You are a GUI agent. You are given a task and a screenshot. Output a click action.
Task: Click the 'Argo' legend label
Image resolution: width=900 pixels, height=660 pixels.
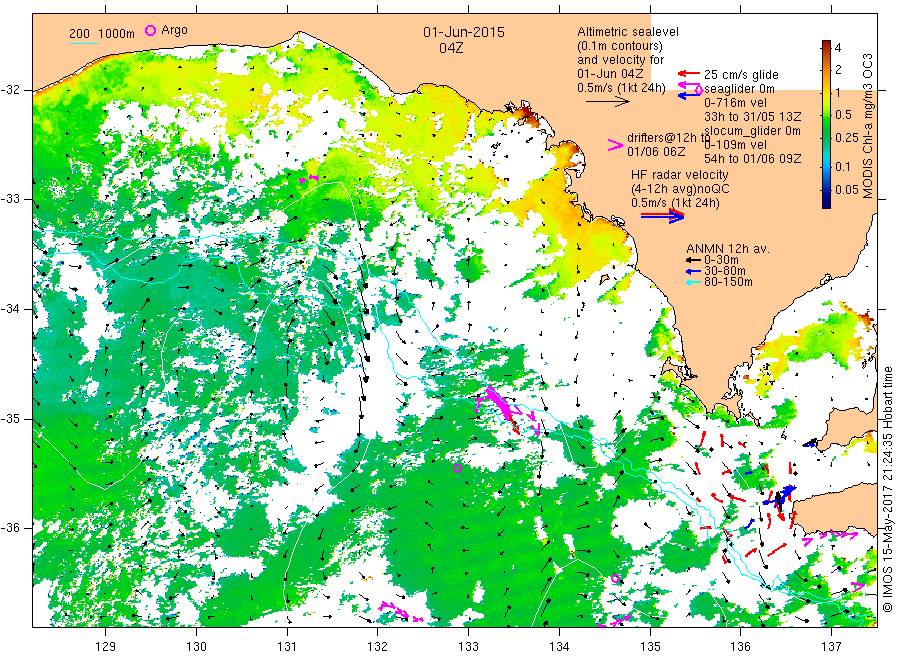[x=174, y=30]
